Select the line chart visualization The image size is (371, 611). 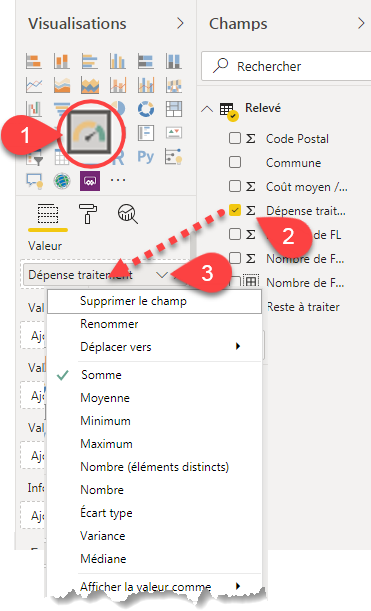(34, 85)
